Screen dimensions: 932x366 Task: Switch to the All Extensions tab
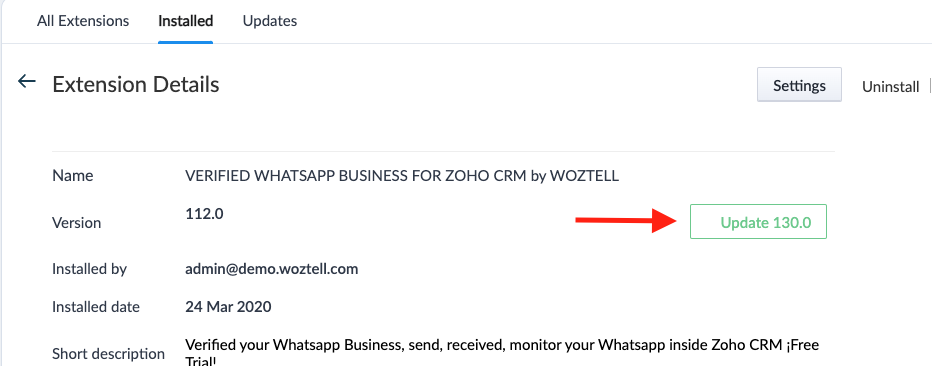83,21
